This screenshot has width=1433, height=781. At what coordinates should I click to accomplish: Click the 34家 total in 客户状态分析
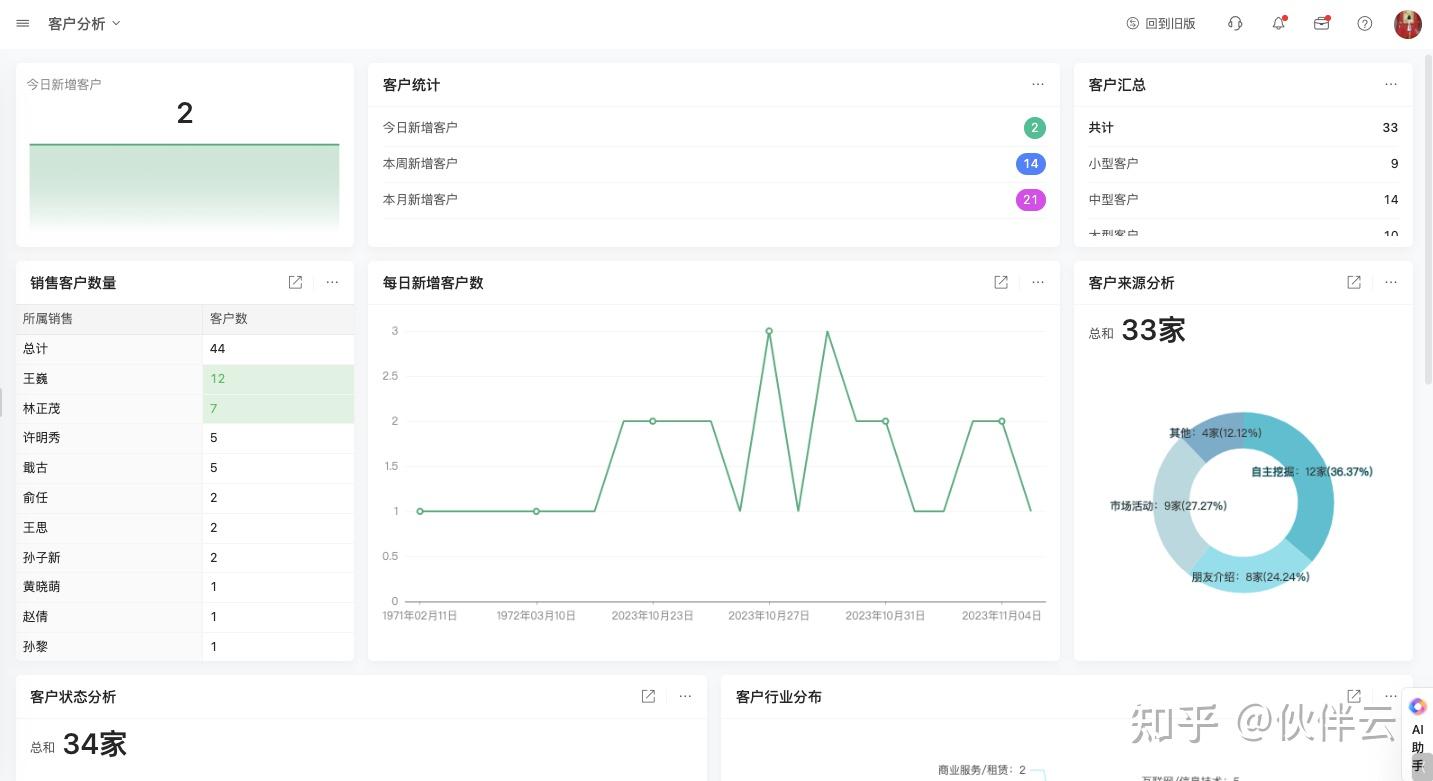pos(95,744)
